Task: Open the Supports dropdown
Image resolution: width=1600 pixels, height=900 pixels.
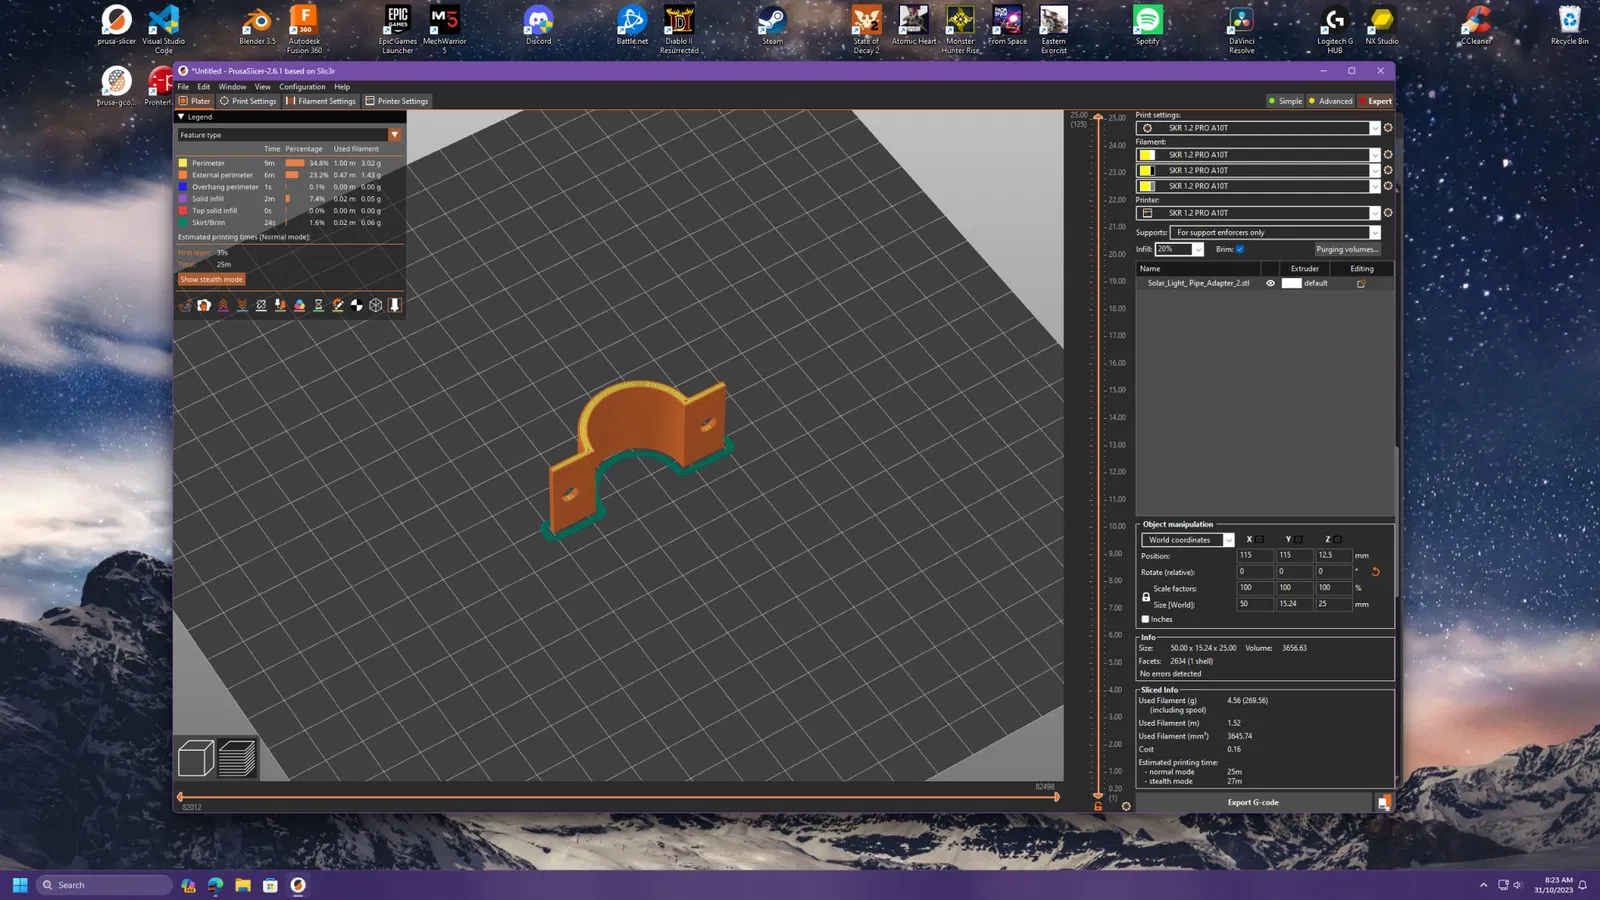Action: pos(1274,233)
